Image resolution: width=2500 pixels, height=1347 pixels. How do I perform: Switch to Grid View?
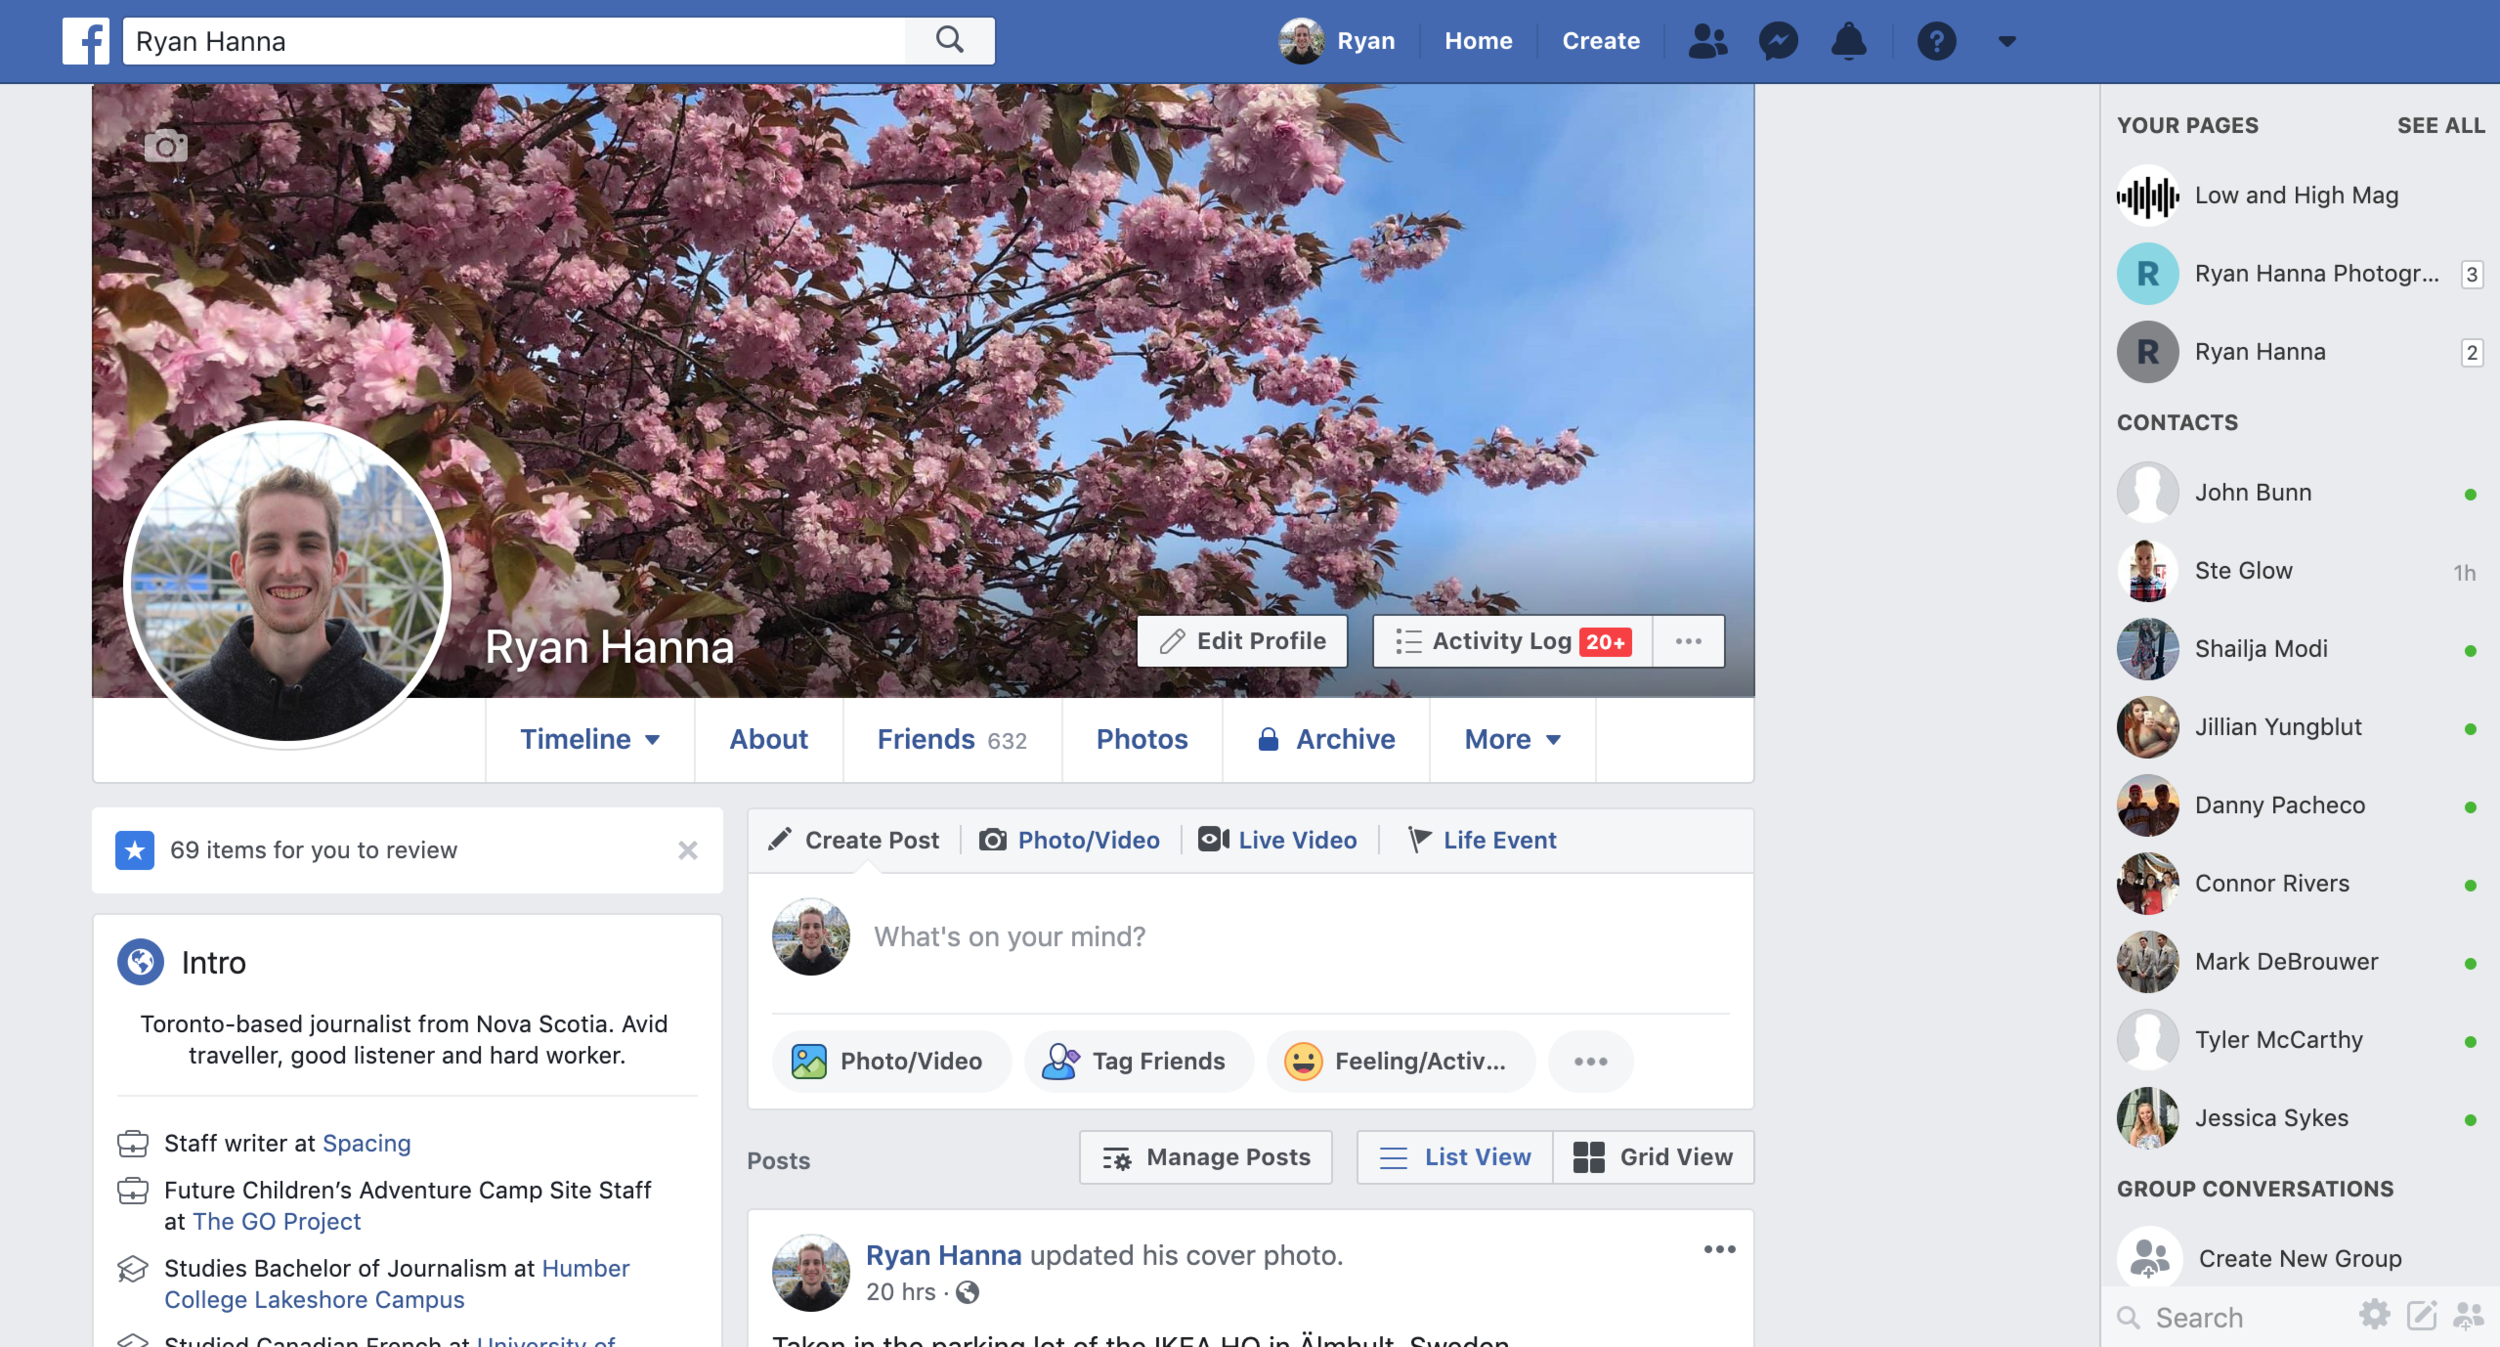click(x=1654, y=1157)
